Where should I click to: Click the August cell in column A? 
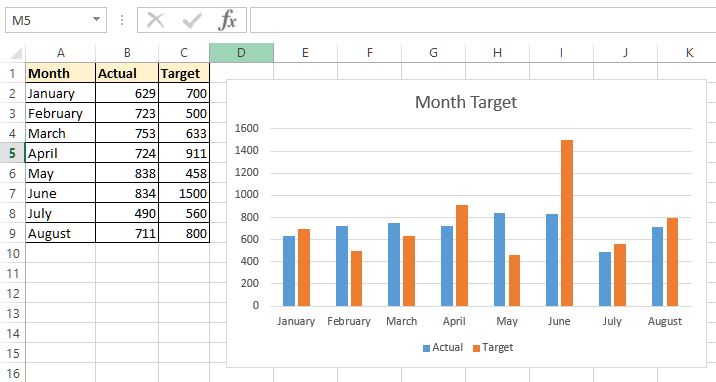(61, 233)
